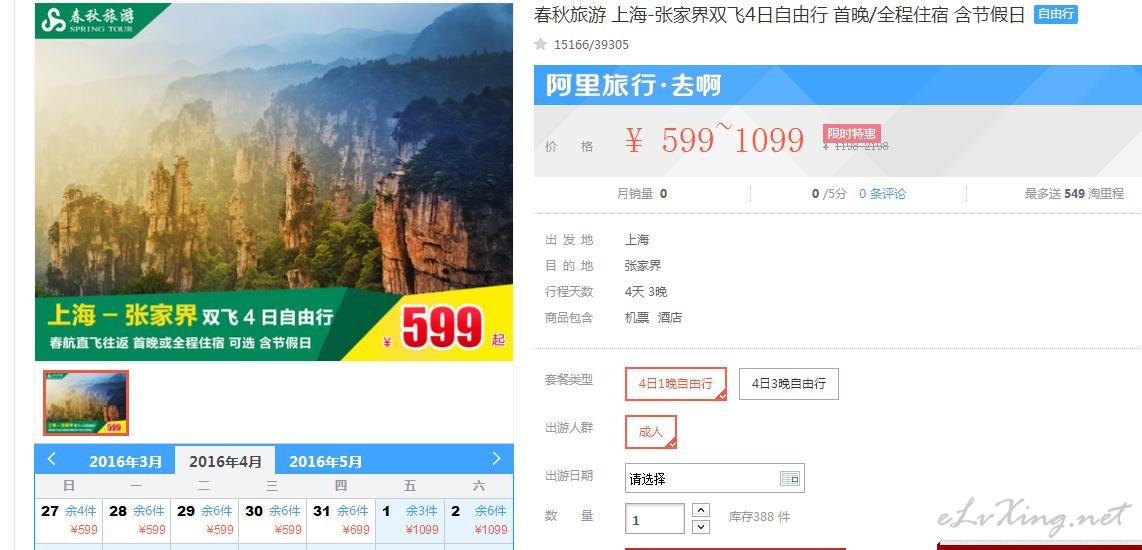1142x550 pixels.
Task: Select the 4日1晚自由行 package option
Action: [x=676, y=384]
